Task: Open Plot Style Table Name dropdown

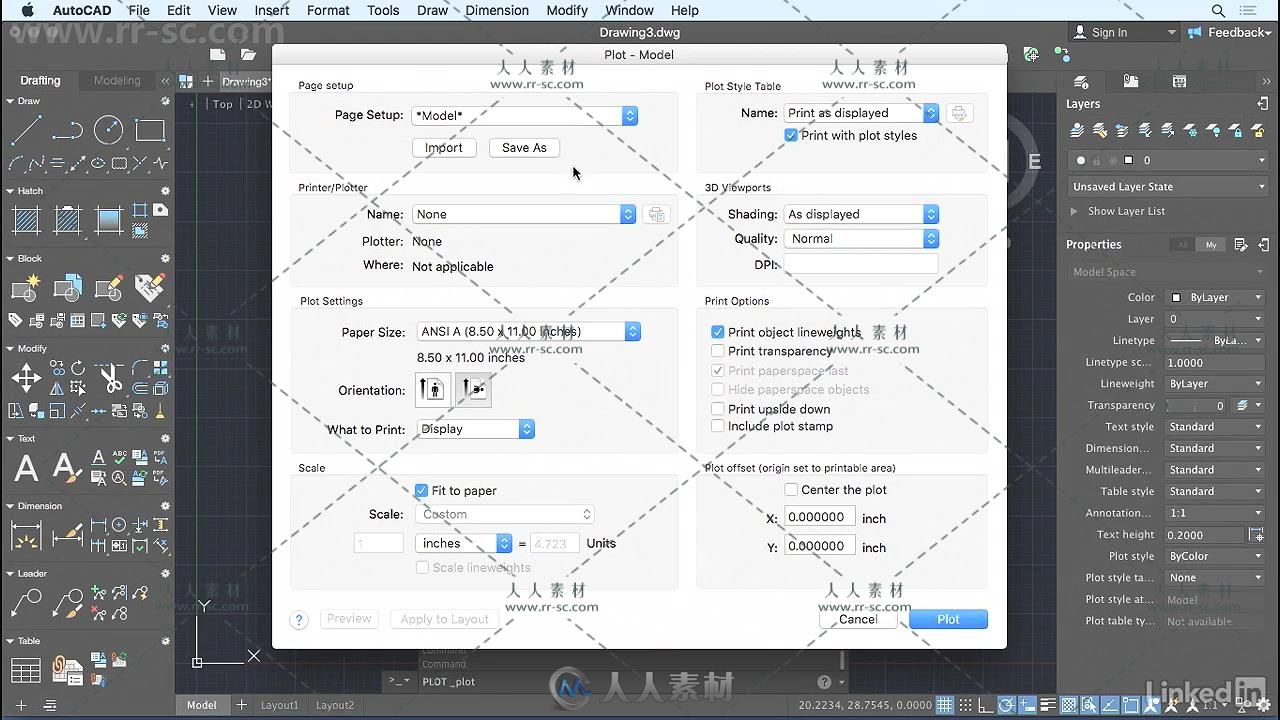Action: pyautogui.click(x=861, y=113)
